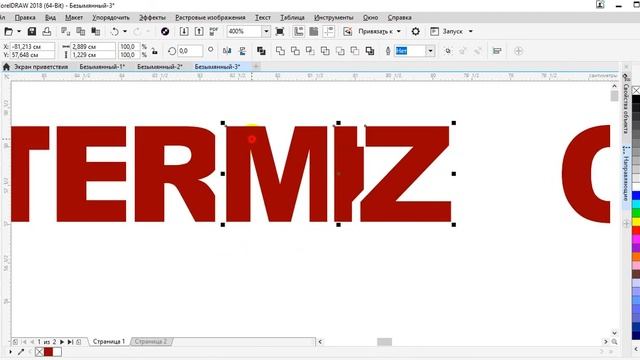
Task: Click the object width field 2,889 см
Action: click(93, 47)
